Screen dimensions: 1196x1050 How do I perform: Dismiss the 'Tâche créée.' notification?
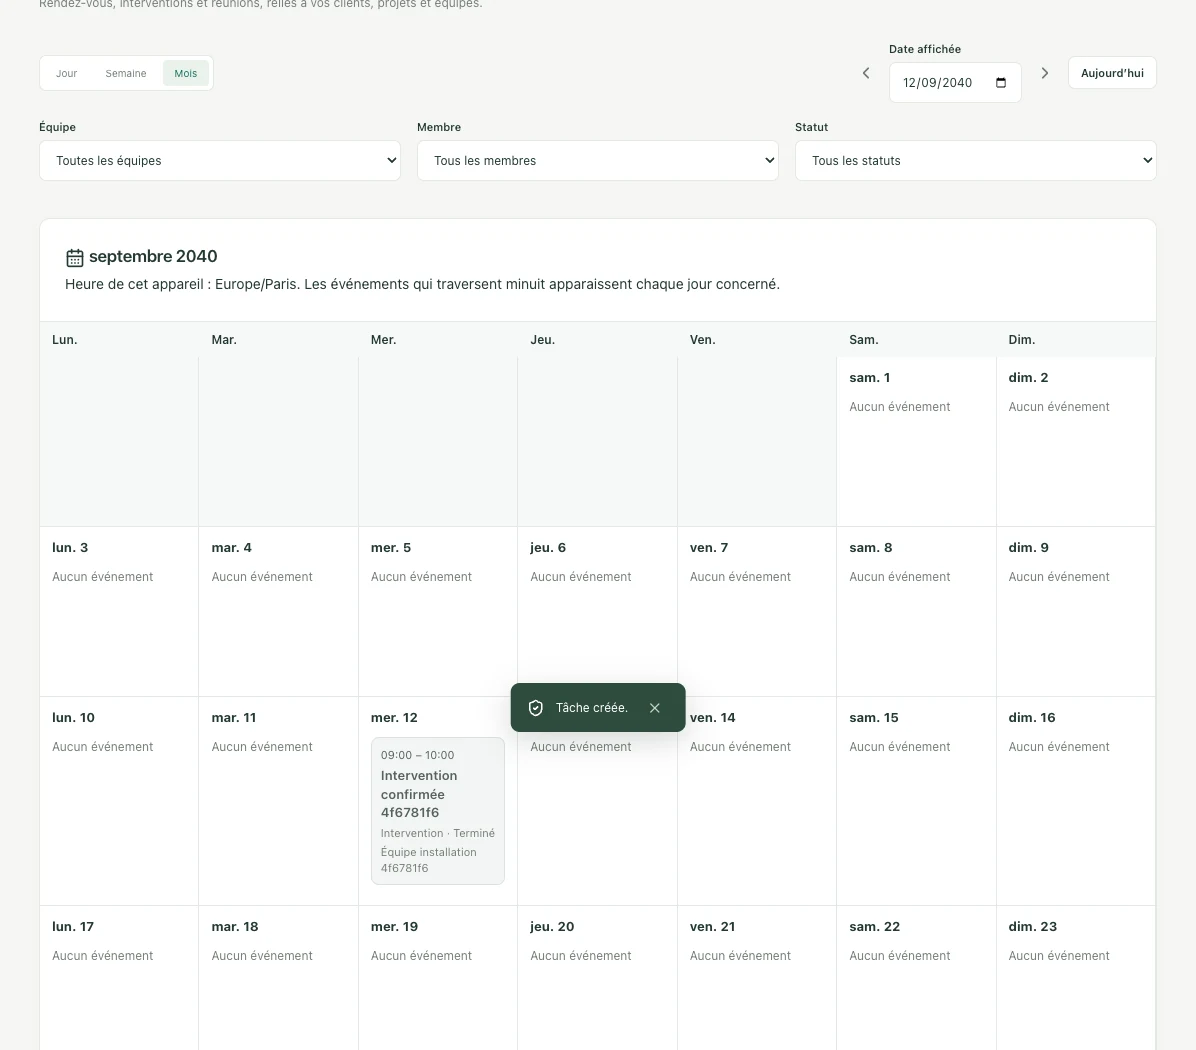tap(654, 708)
